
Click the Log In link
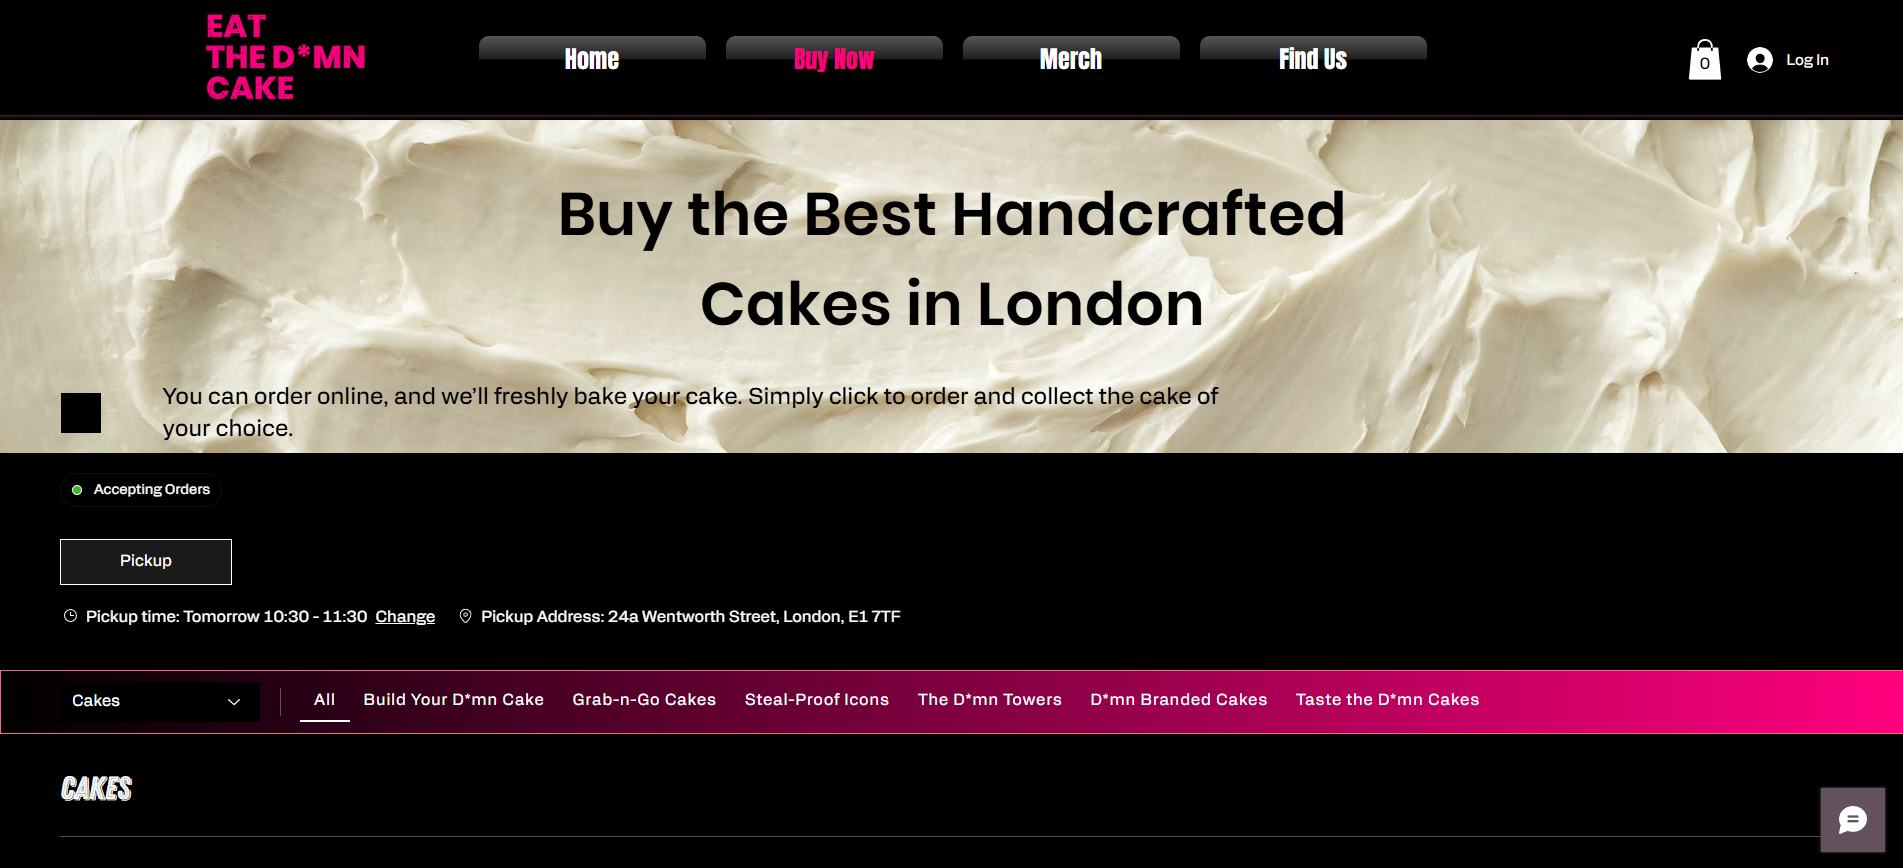click(1807, 60)
